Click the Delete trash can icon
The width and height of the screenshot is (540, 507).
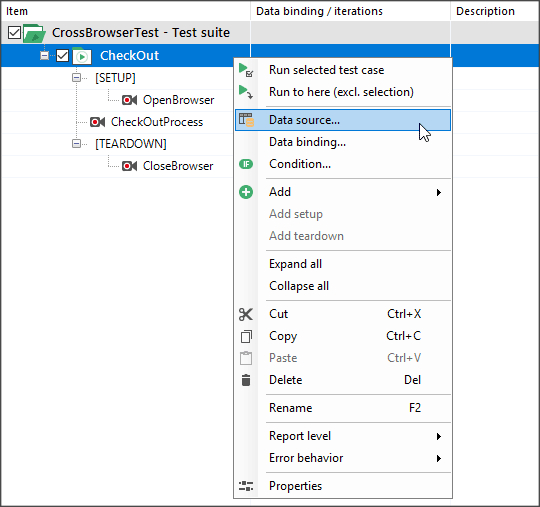point(246,380)
